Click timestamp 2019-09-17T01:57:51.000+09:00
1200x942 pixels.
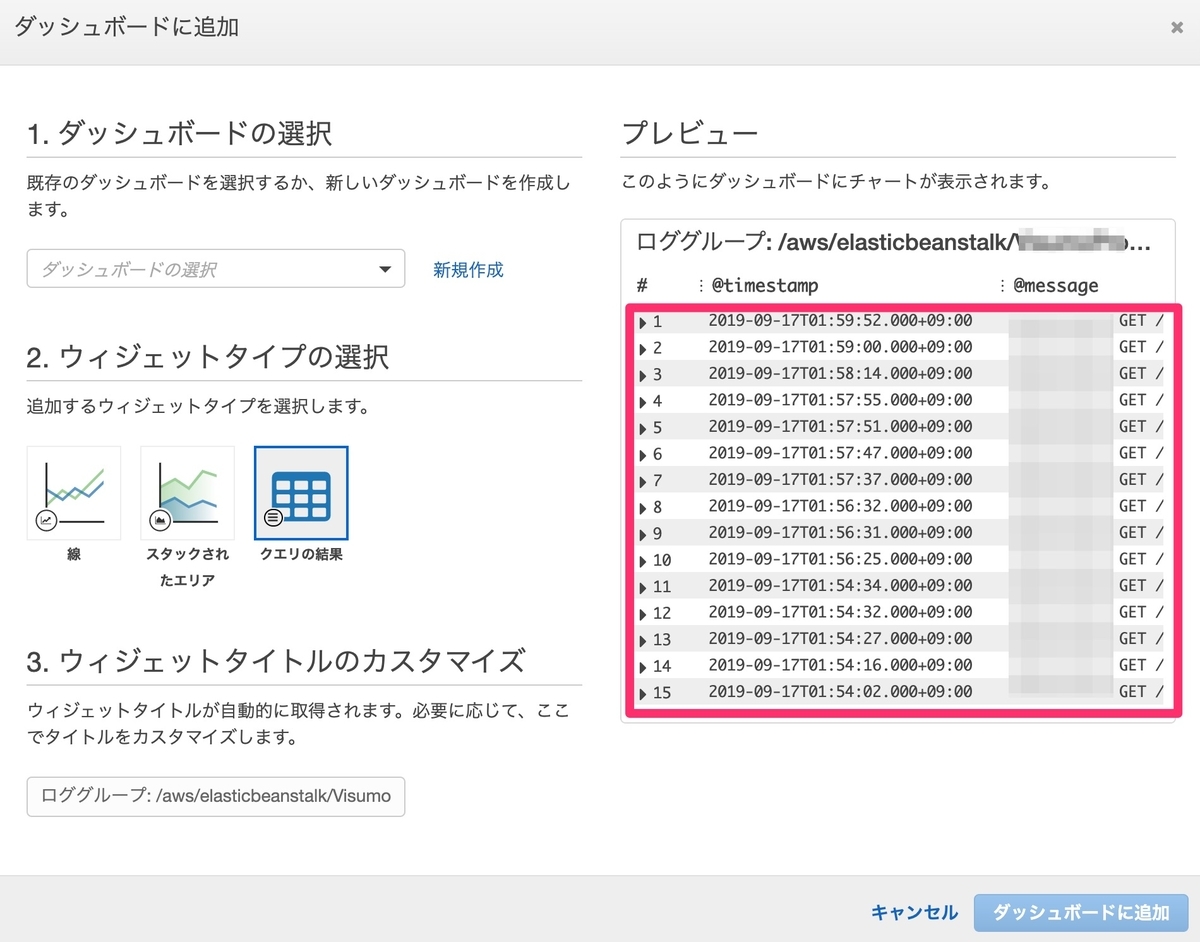840,427
